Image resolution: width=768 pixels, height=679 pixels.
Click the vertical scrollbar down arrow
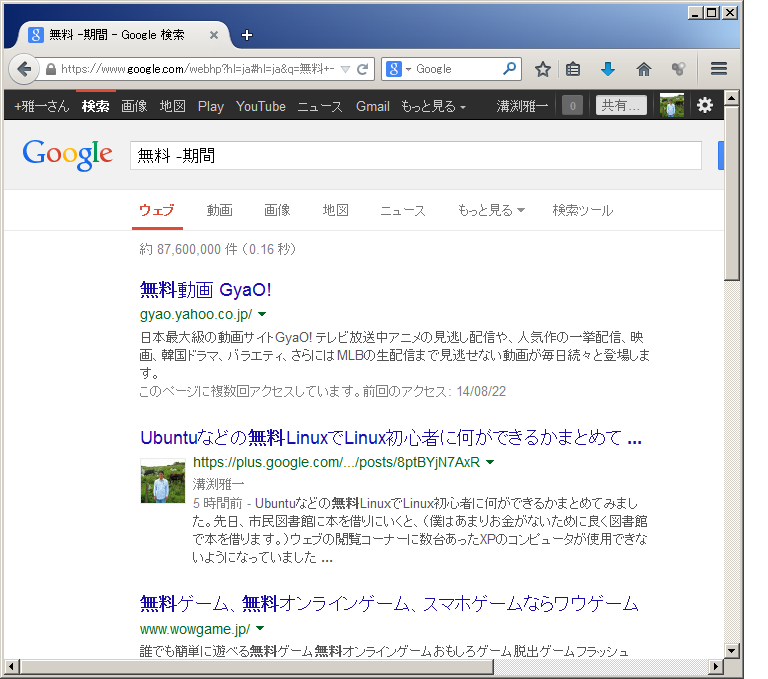pos(732,651)
